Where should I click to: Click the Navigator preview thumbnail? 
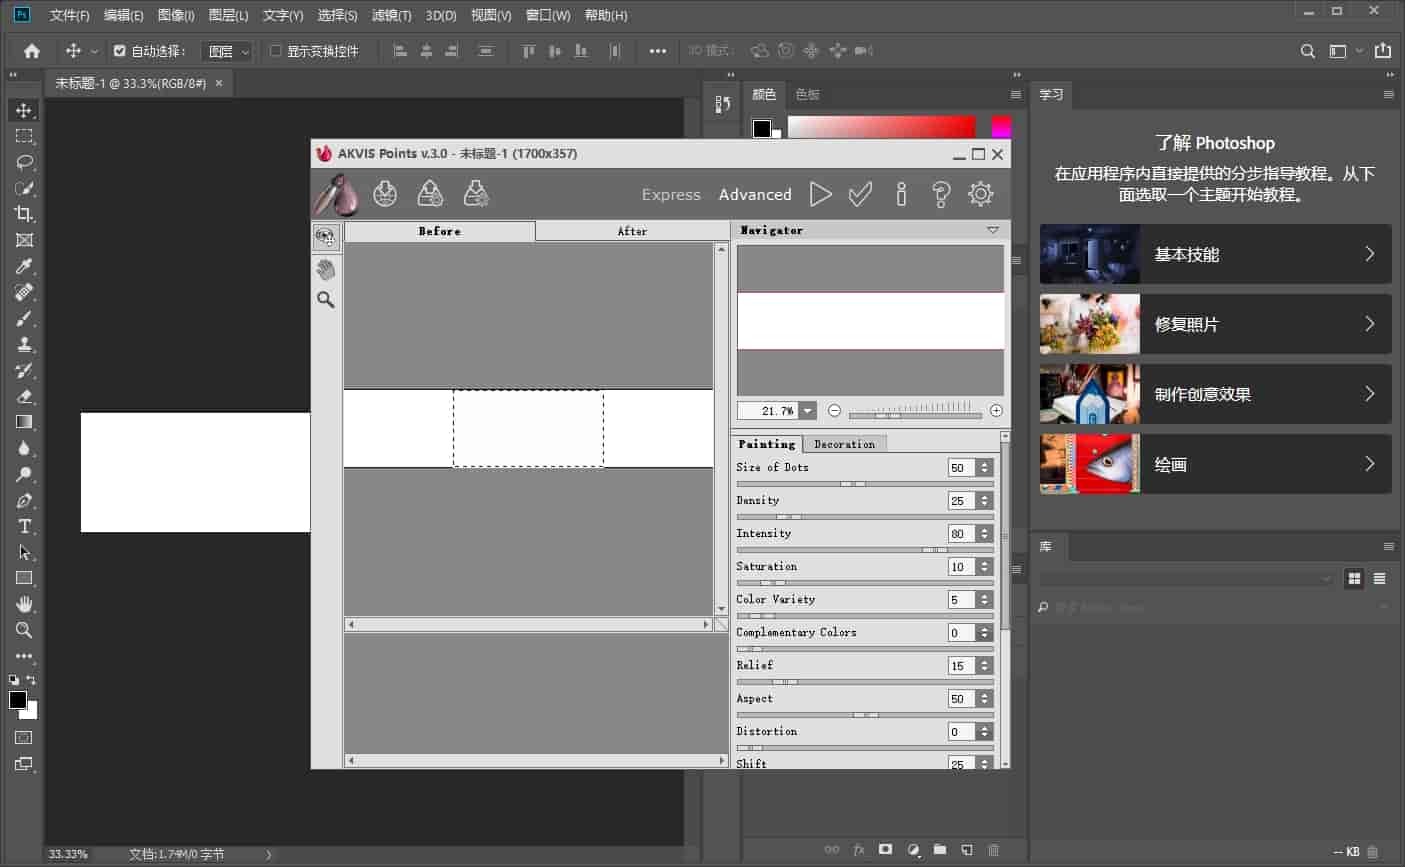(x=870, y=321)
